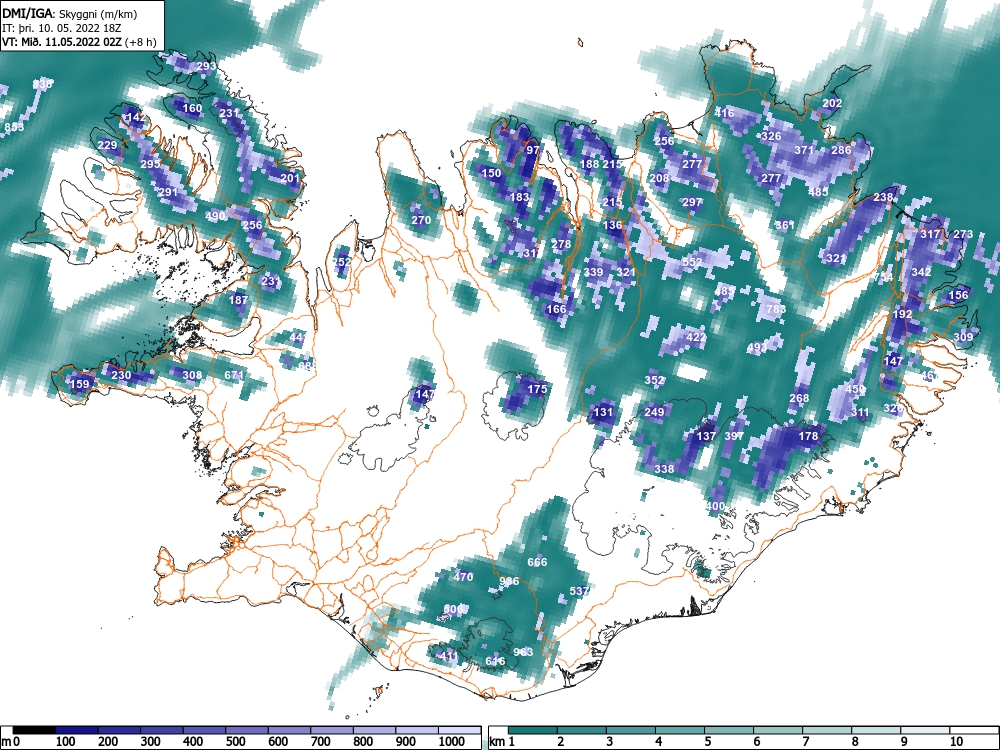Screen dimensions: 1000x750
Task: Click visibility value 188 on the map
Action: pos(589,165)
